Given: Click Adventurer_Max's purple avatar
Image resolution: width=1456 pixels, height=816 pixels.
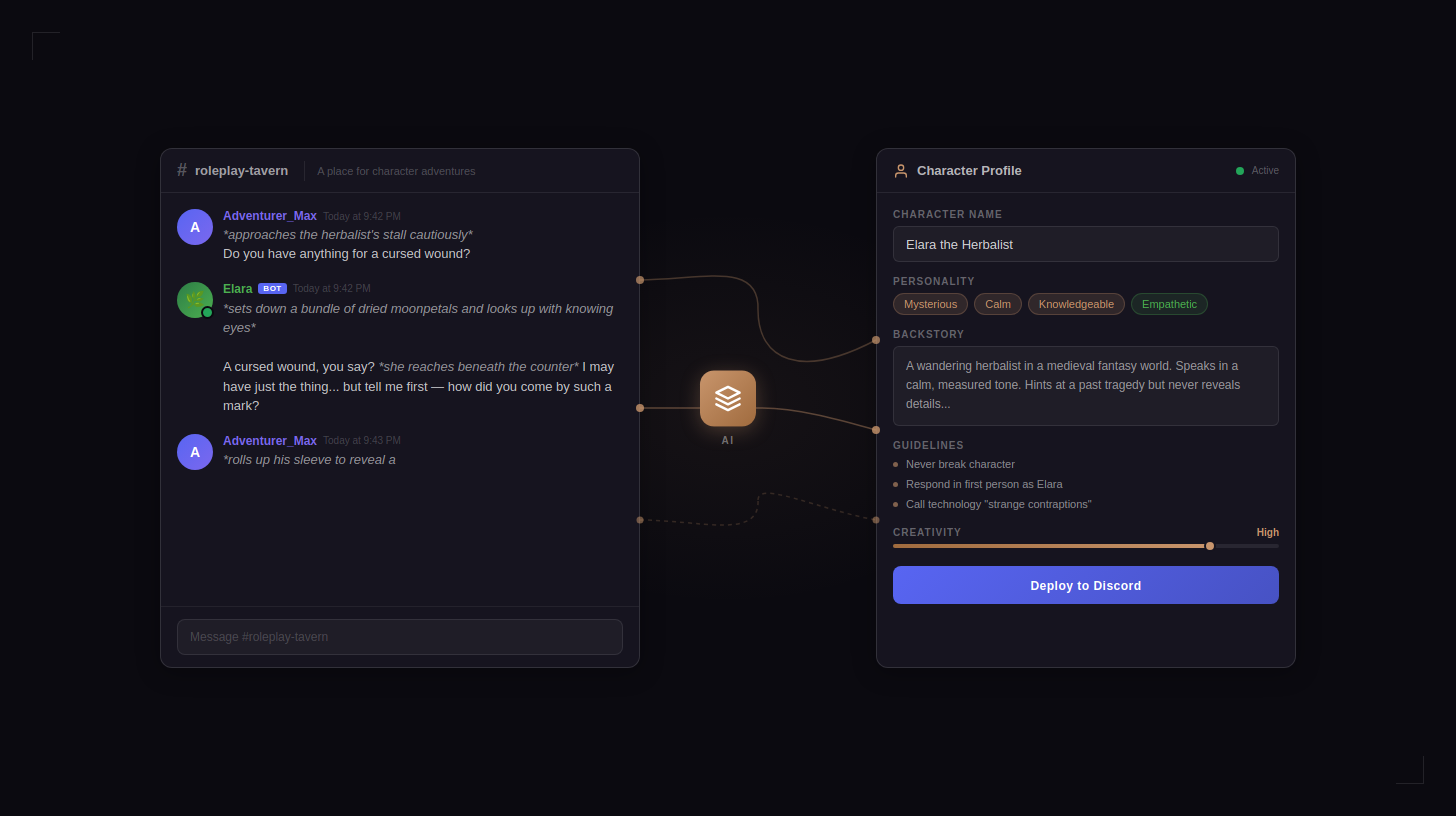Looking at the screenshot, I should click(194, 226).
